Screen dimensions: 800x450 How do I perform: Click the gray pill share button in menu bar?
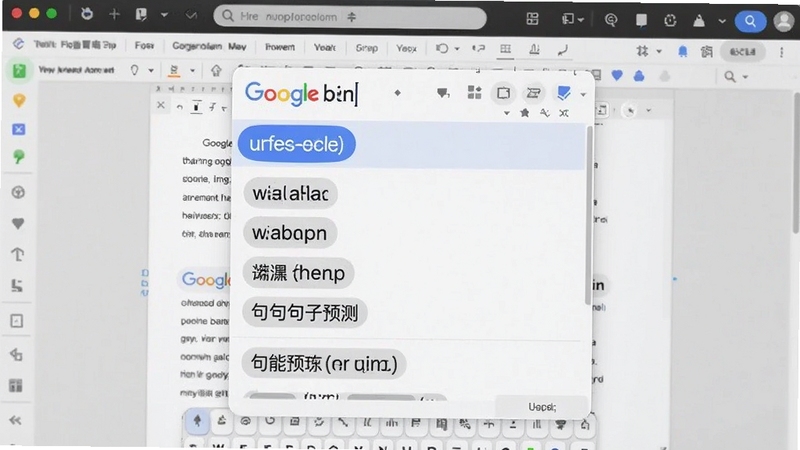click(x=742, y=52)
